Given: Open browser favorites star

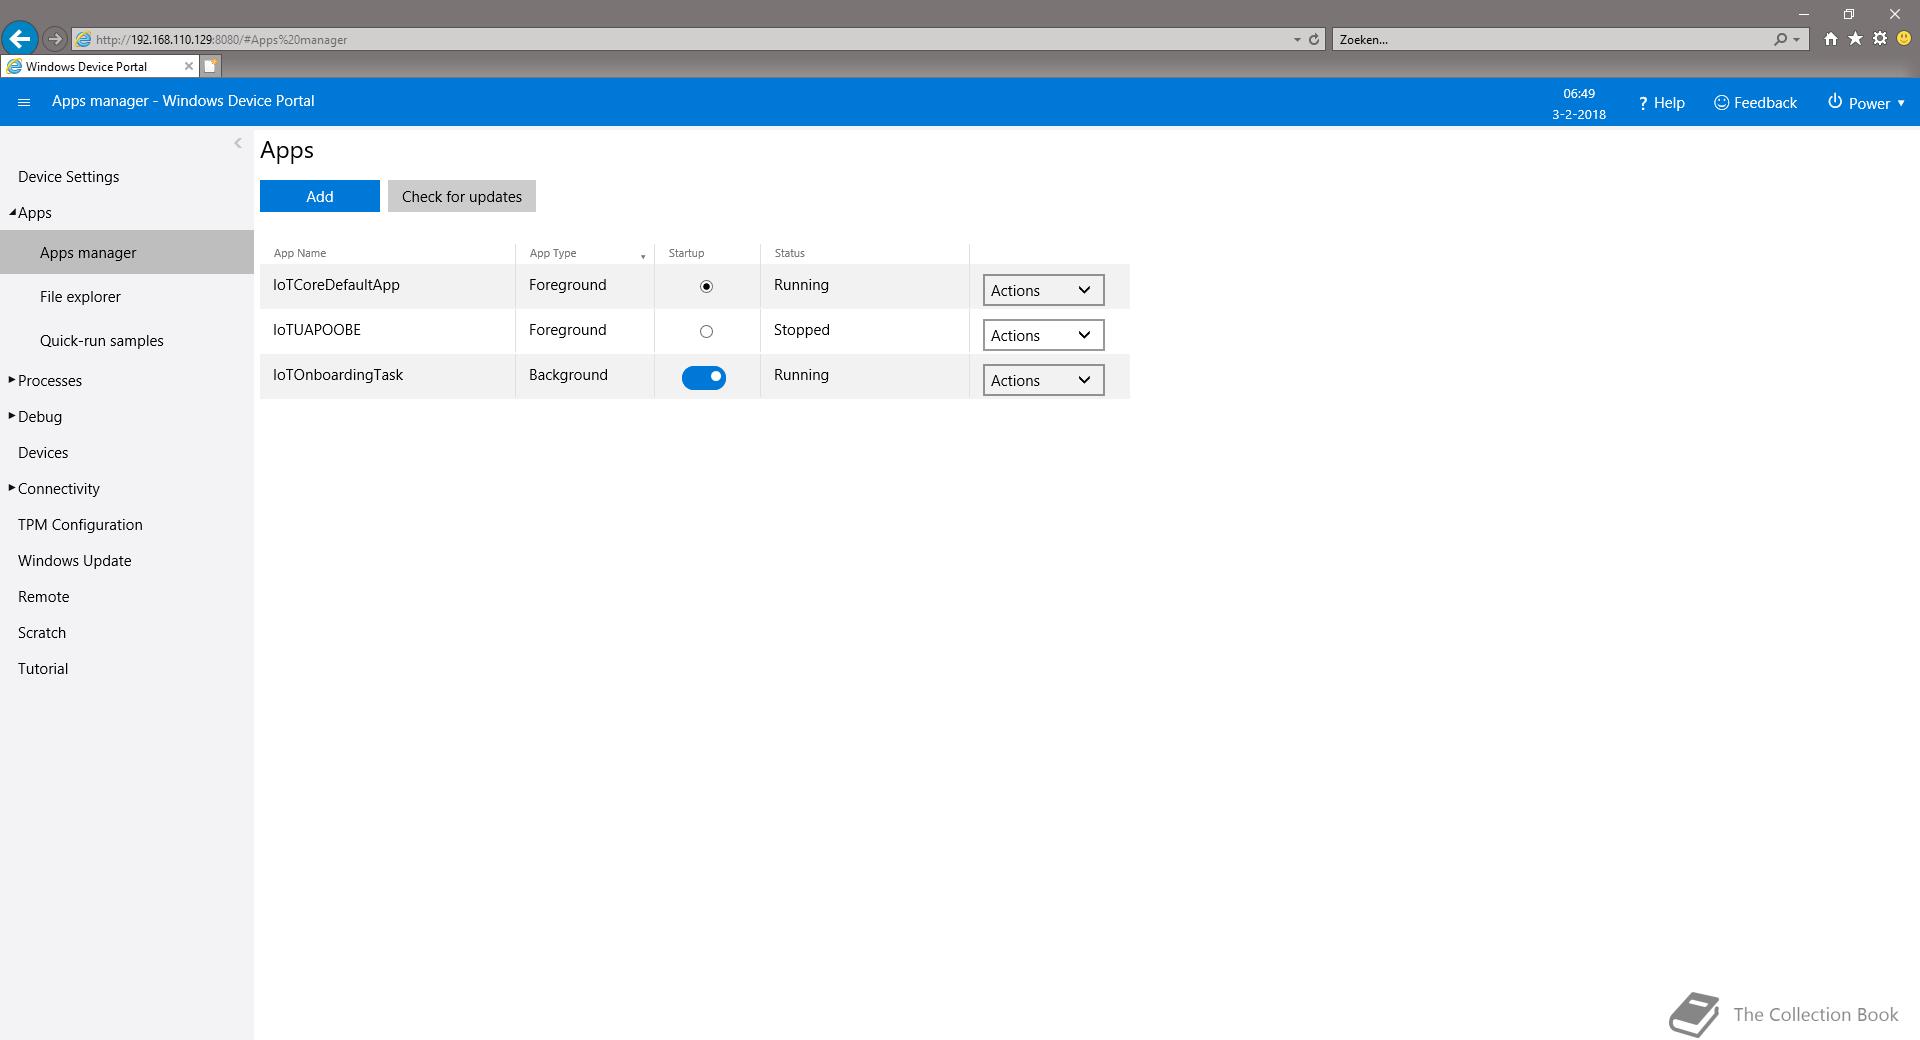Looking at the screenshot, I should (x=1855, y=39).
